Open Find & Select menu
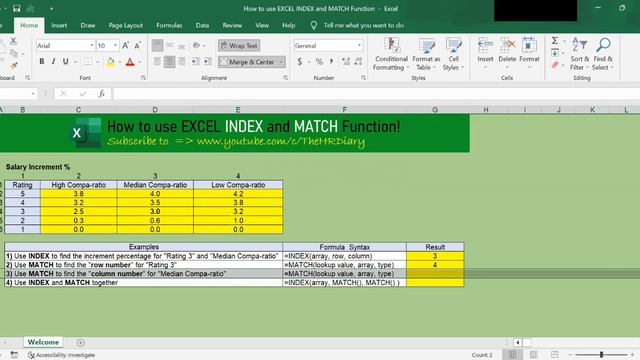The image size is (640, 360). (603, 54)
